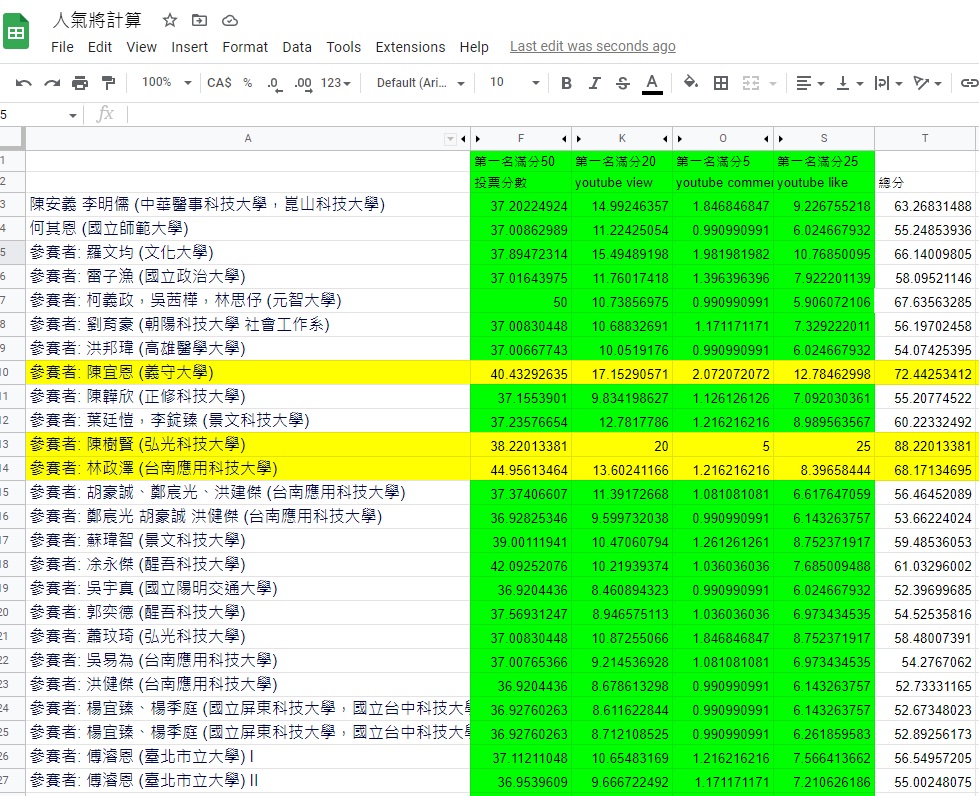Open the 123 number format dropdown
This screenshot has height=796, width=979.
[336, 83]
